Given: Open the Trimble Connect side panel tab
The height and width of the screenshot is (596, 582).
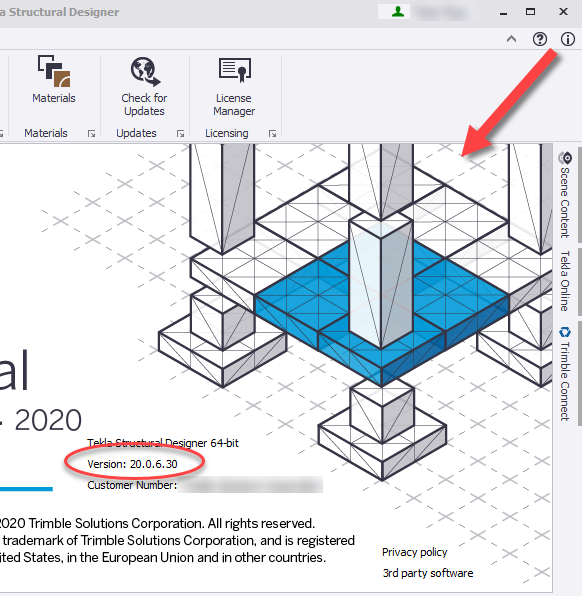Looking at the screenshot, I should point(565,374).
